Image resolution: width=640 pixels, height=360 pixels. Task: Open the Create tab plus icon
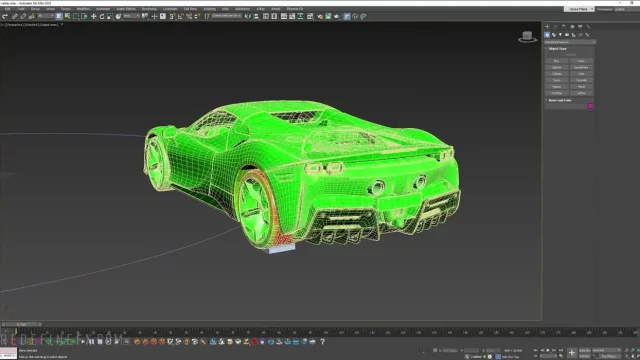click(547, 27)
